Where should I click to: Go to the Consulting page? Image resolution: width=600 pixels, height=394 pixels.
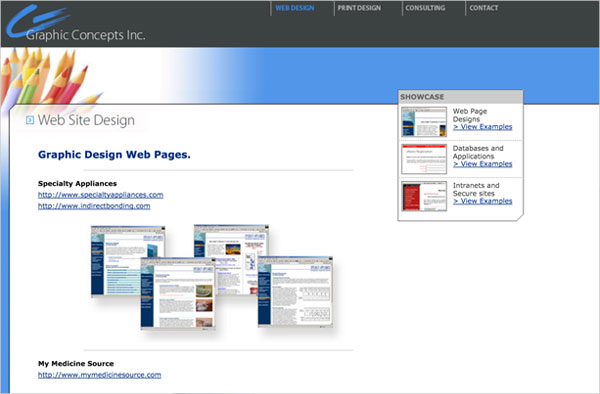click(x=425, y=8)
